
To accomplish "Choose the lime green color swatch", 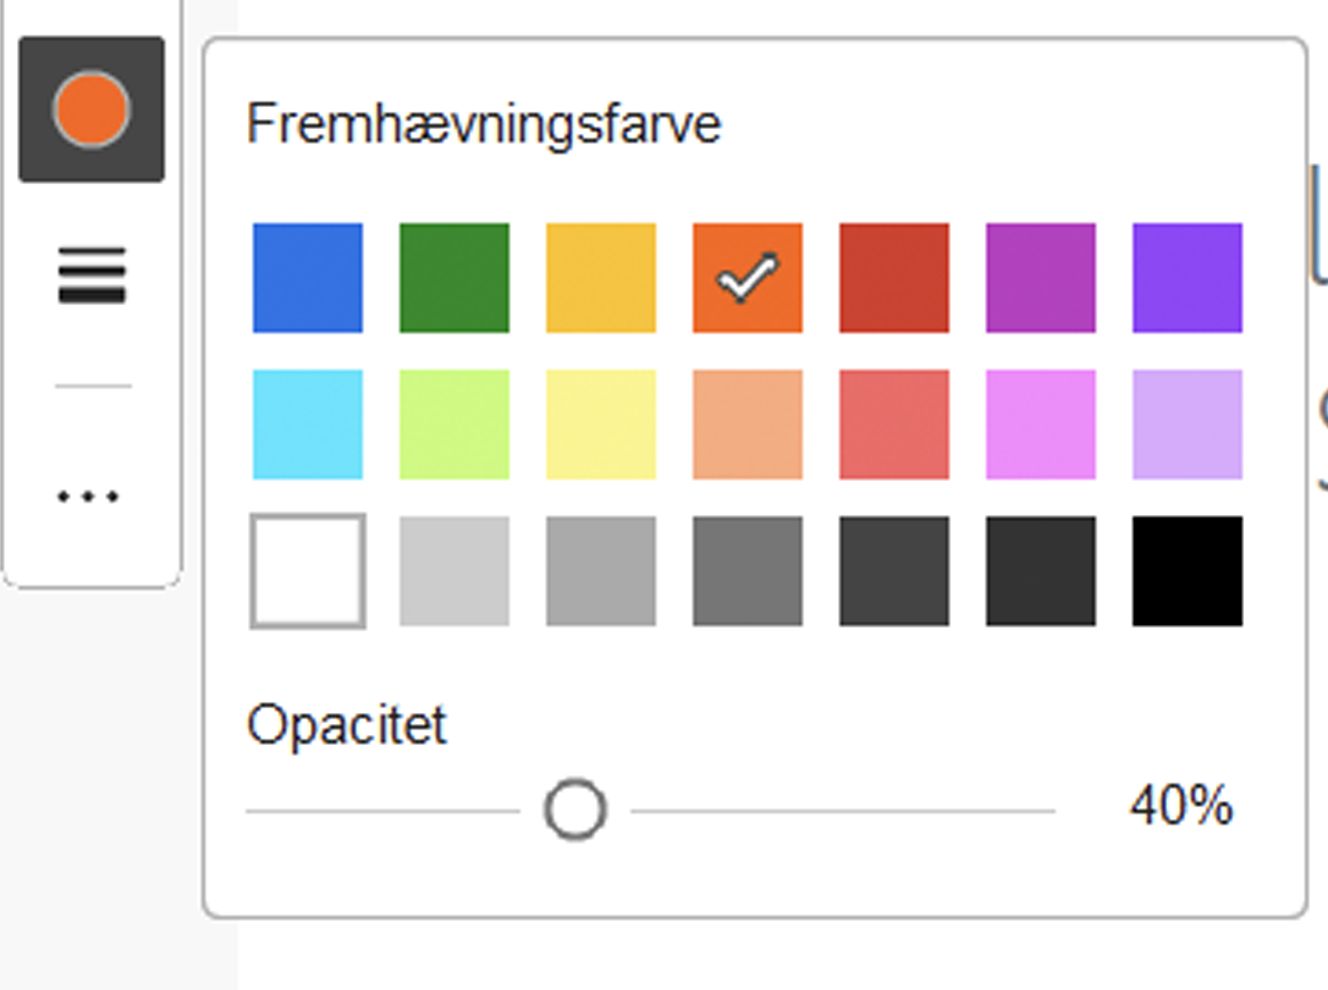I will 454,424.
